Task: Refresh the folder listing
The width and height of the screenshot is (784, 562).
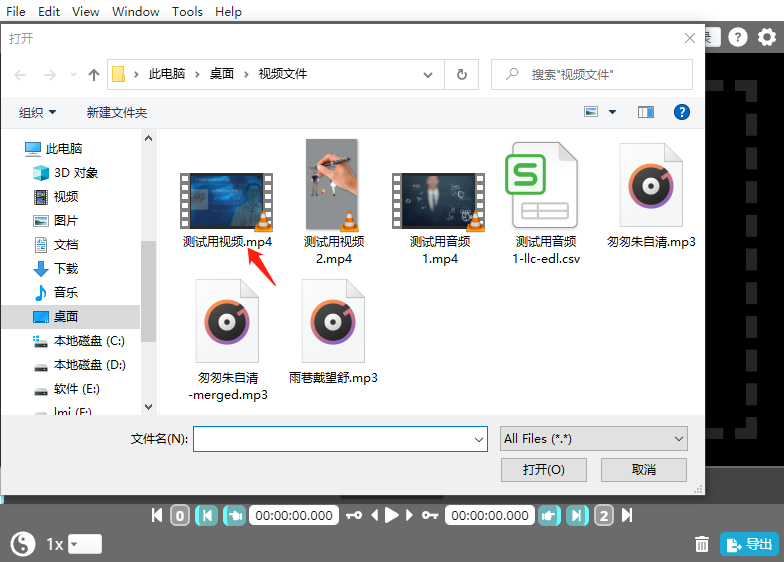Action: click(x=462, y=74)
